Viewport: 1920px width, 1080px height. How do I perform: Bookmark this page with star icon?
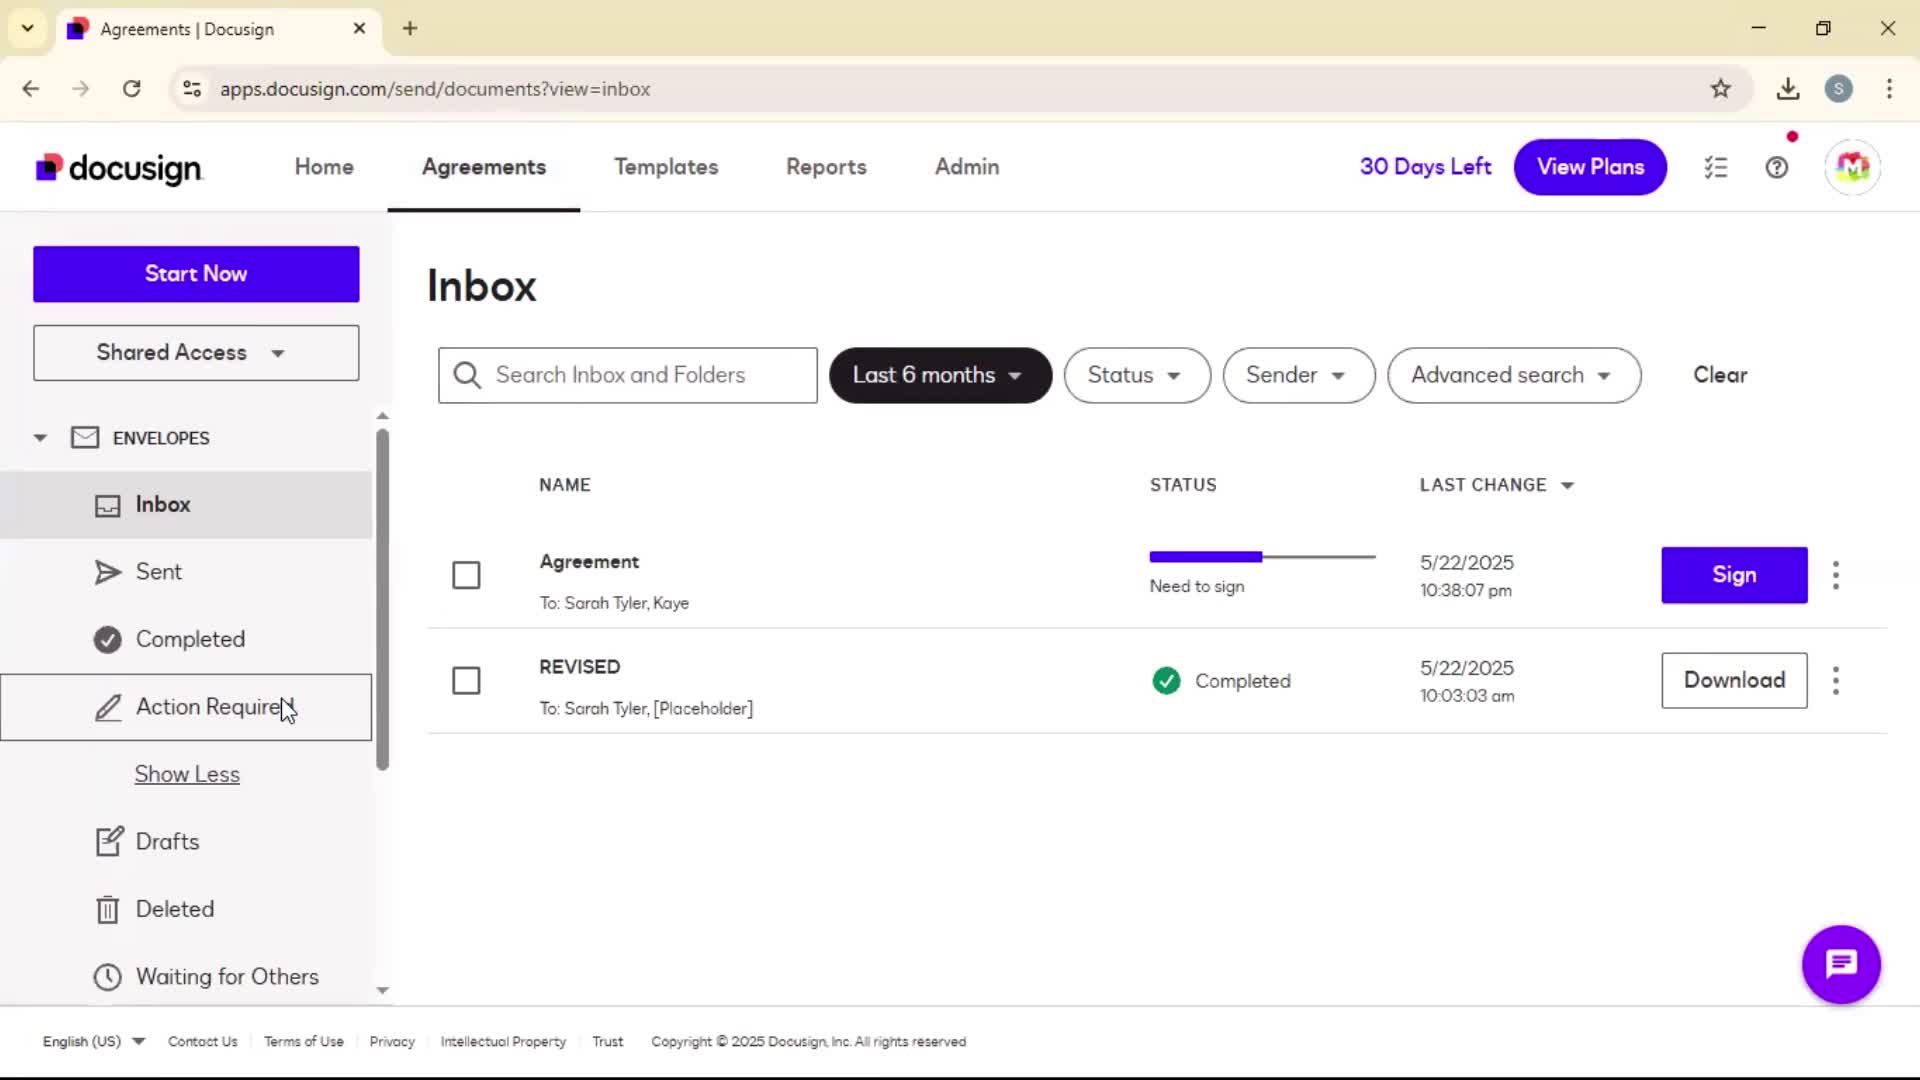pos(1720,89)
